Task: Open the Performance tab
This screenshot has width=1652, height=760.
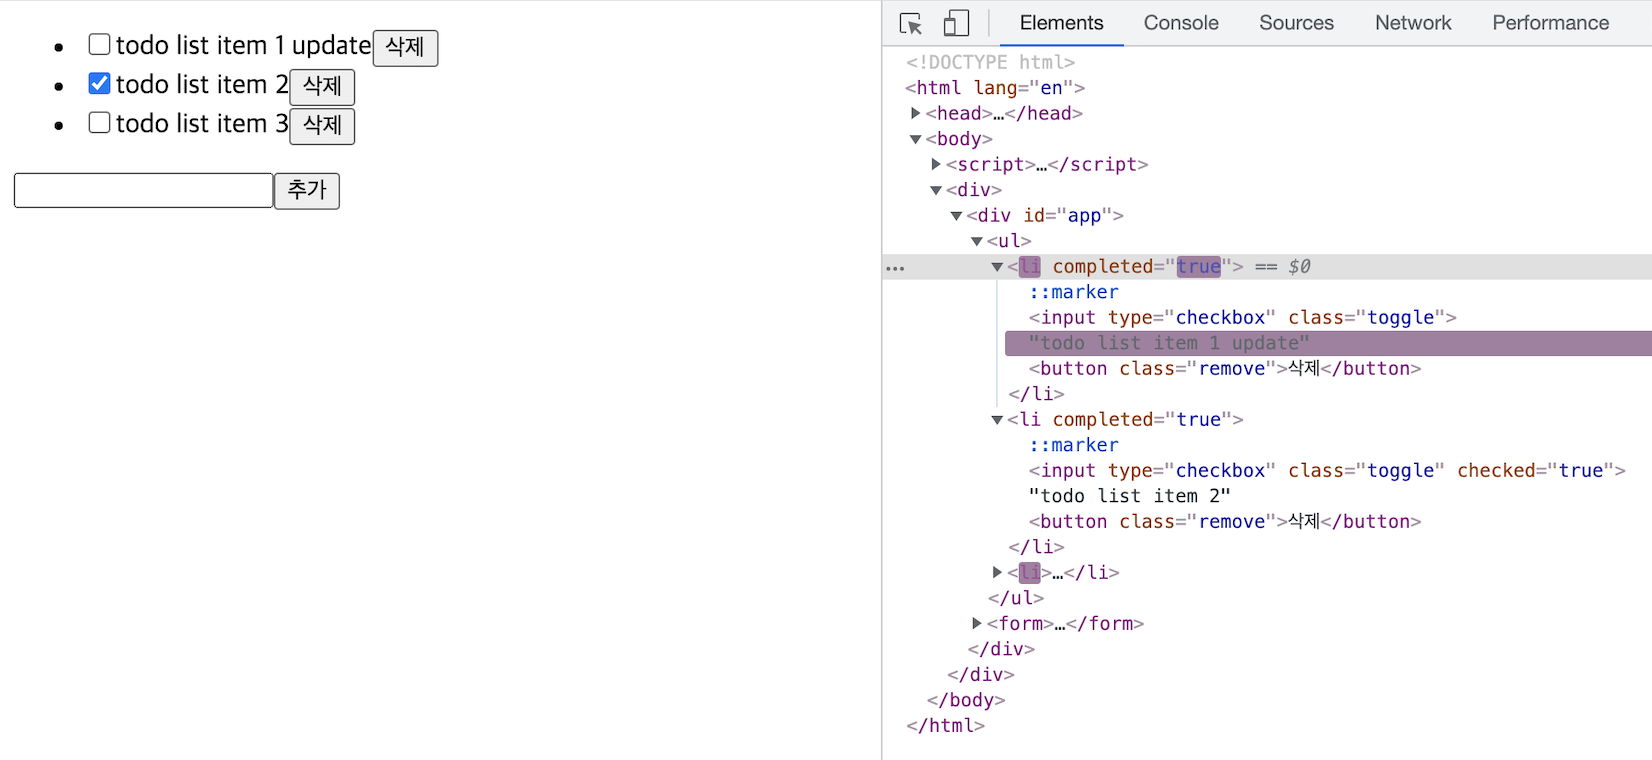Action: (1550, 23)
